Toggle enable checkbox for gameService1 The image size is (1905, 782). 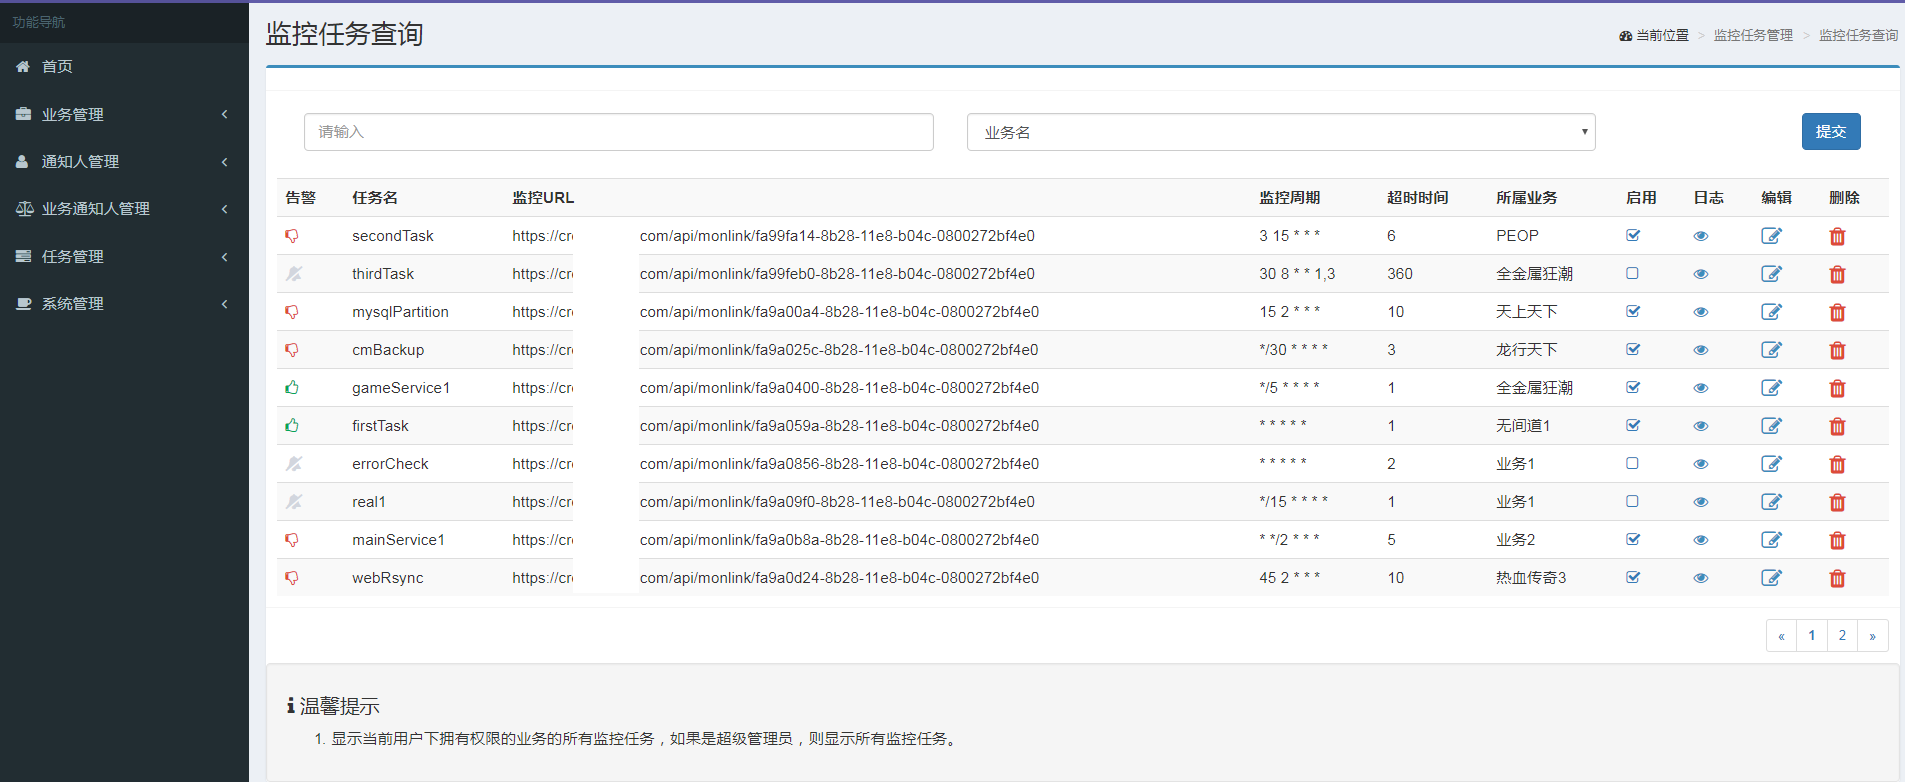pyautogui.click(x=1633, y=387)
